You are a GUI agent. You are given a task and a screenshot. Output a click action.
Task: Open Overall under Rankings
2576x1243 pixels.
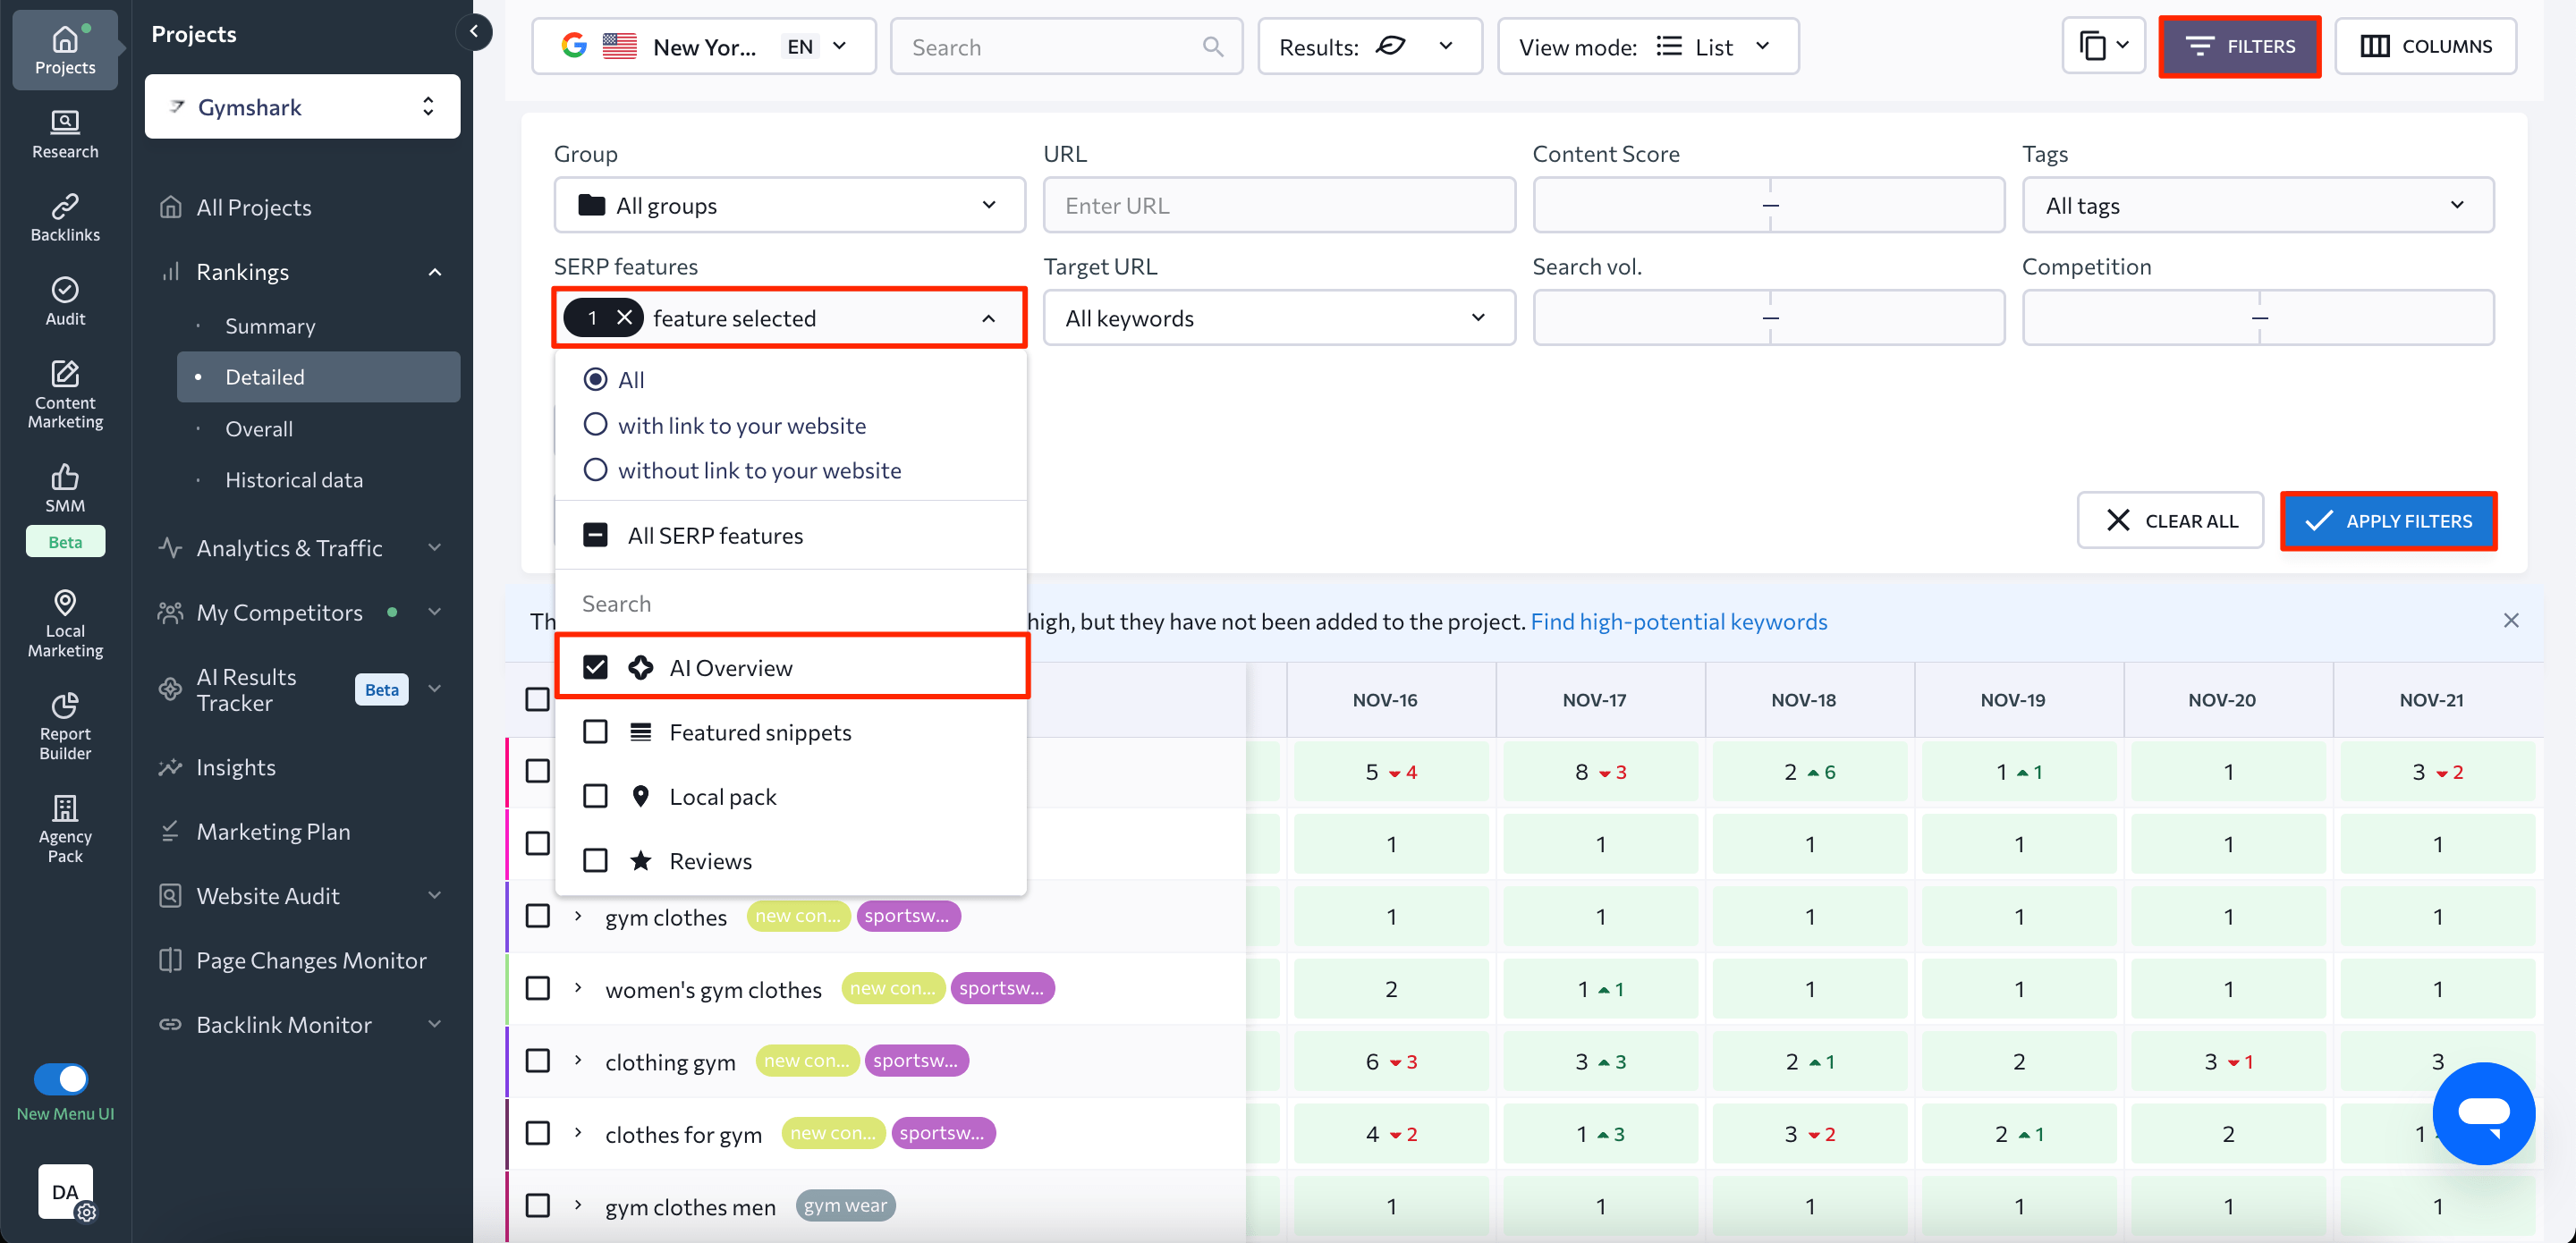coord(259,428)
